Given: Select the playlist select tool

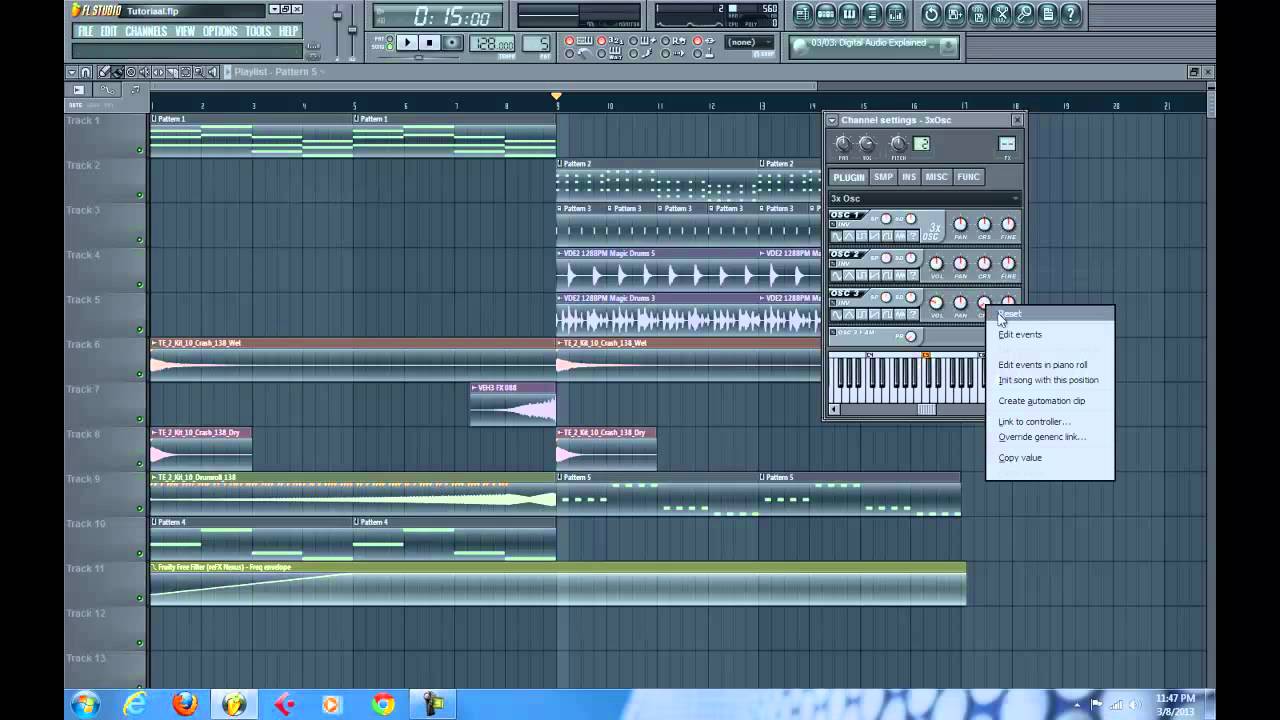Looking at the screenshot, I should point(185,72).
